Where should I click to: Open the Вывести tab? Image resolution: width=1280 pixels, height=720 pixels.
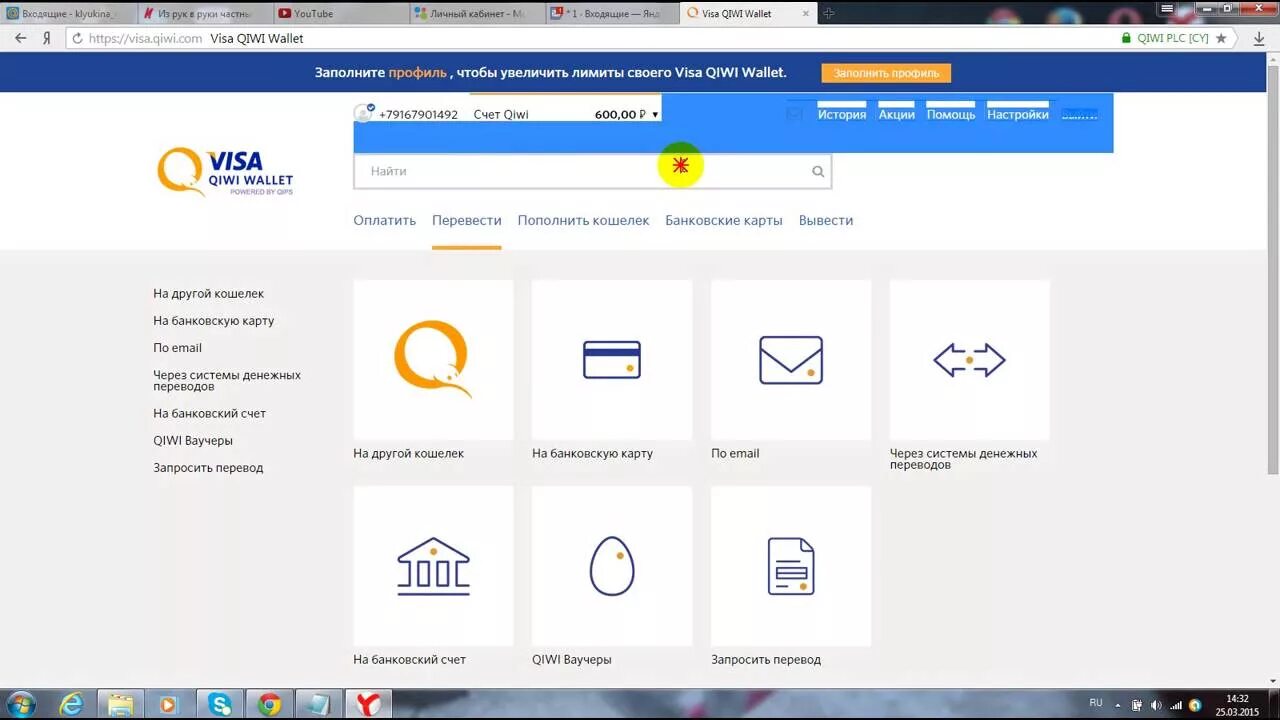pyautogui.click(x=826, y=220)
